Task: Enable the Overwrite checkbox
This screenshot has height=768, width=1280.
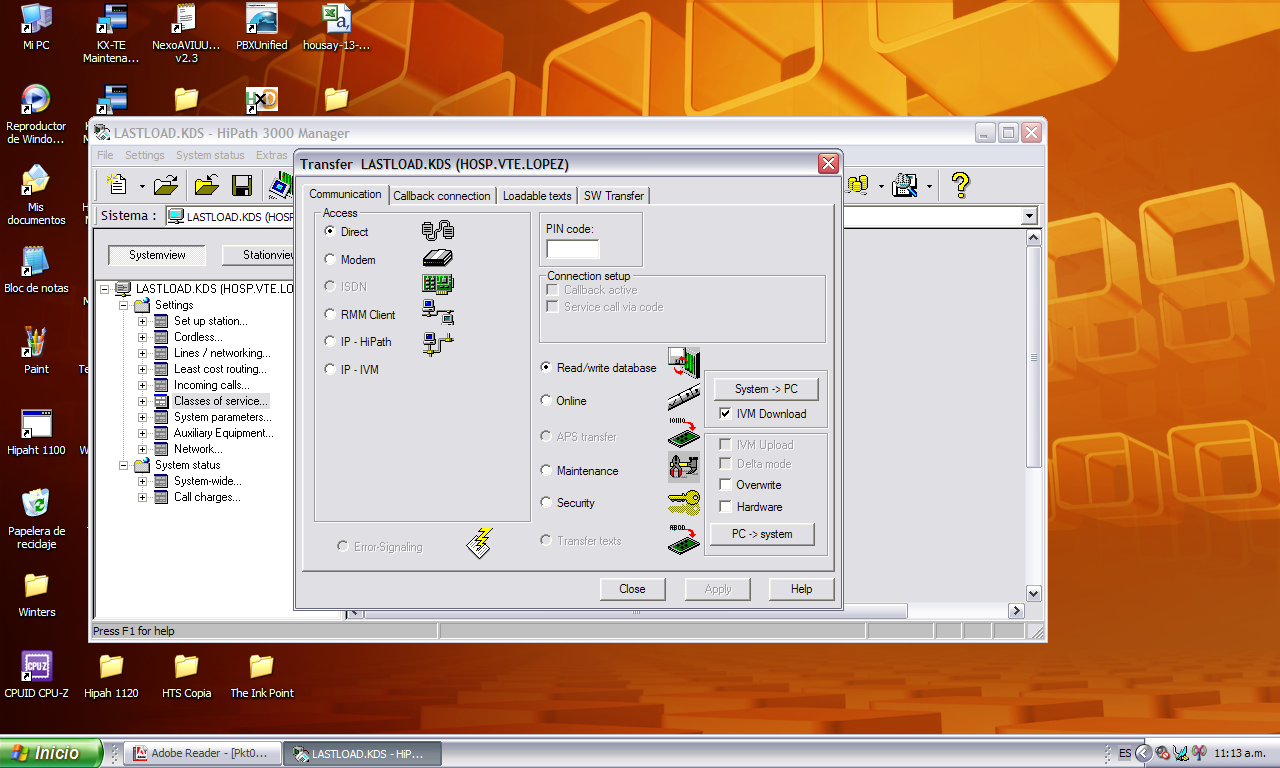Action: click(x=726, y=484)
